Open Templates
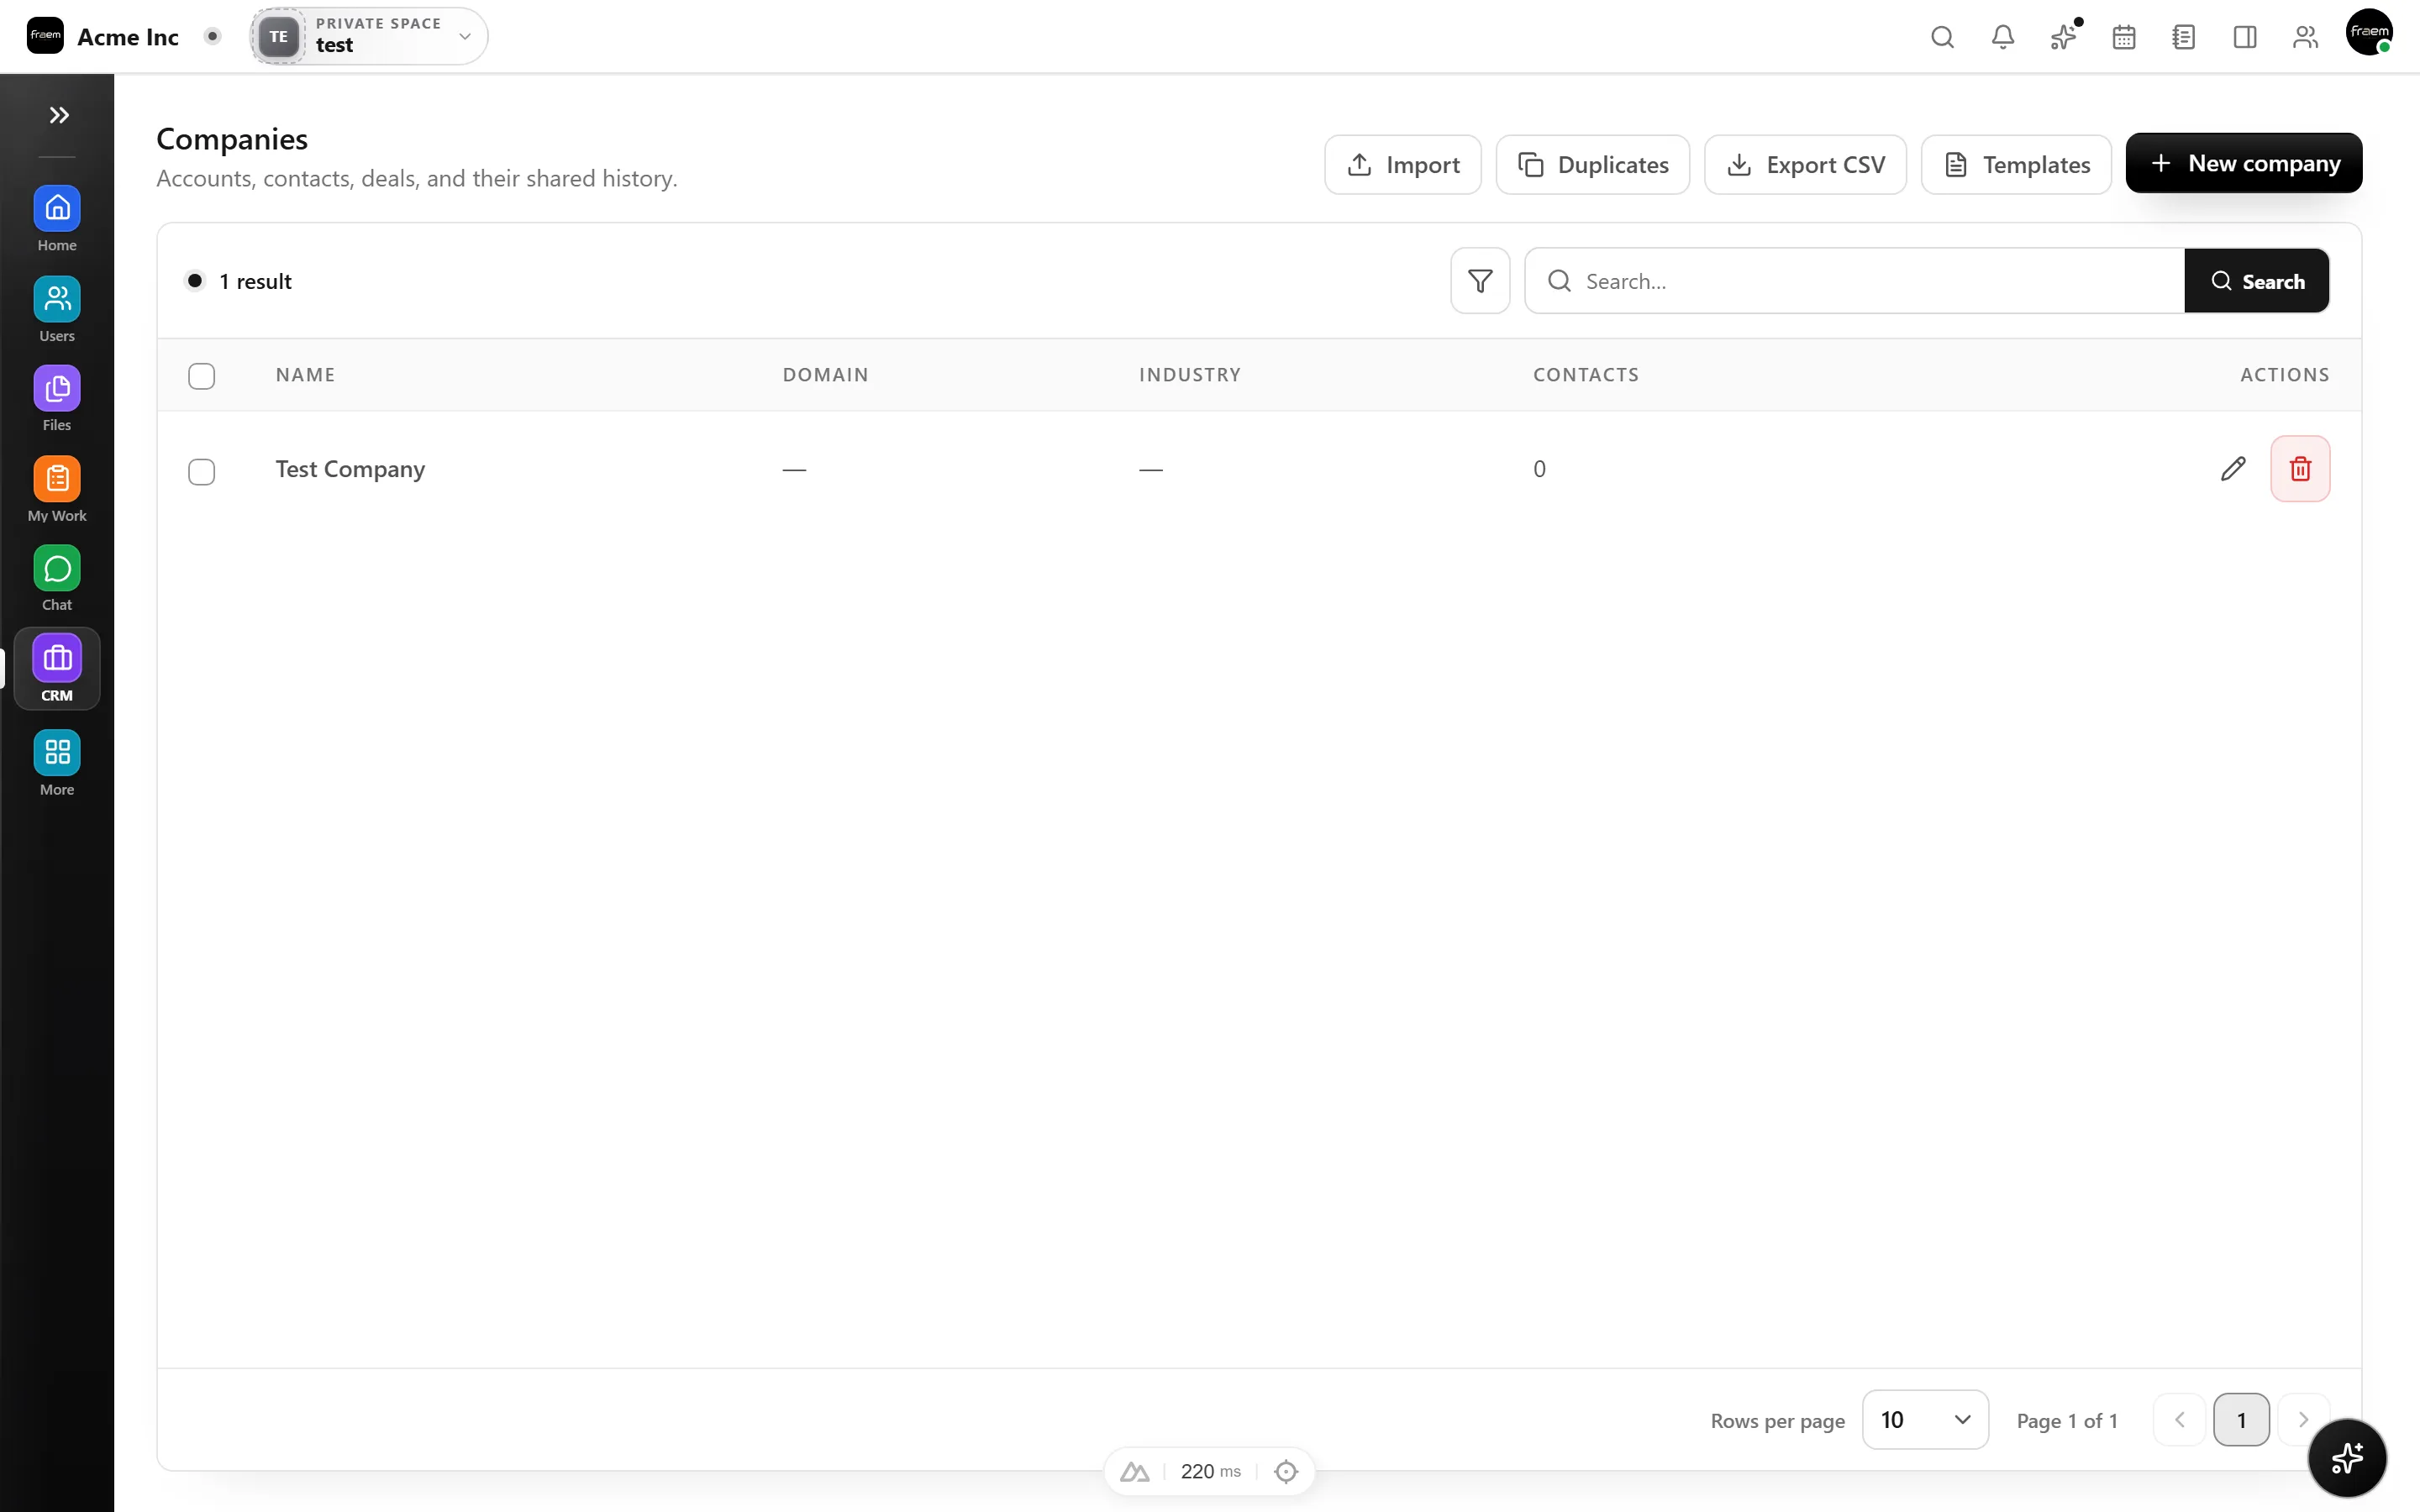The width and height of the screenshot is (2420, 1512). 2016,165
